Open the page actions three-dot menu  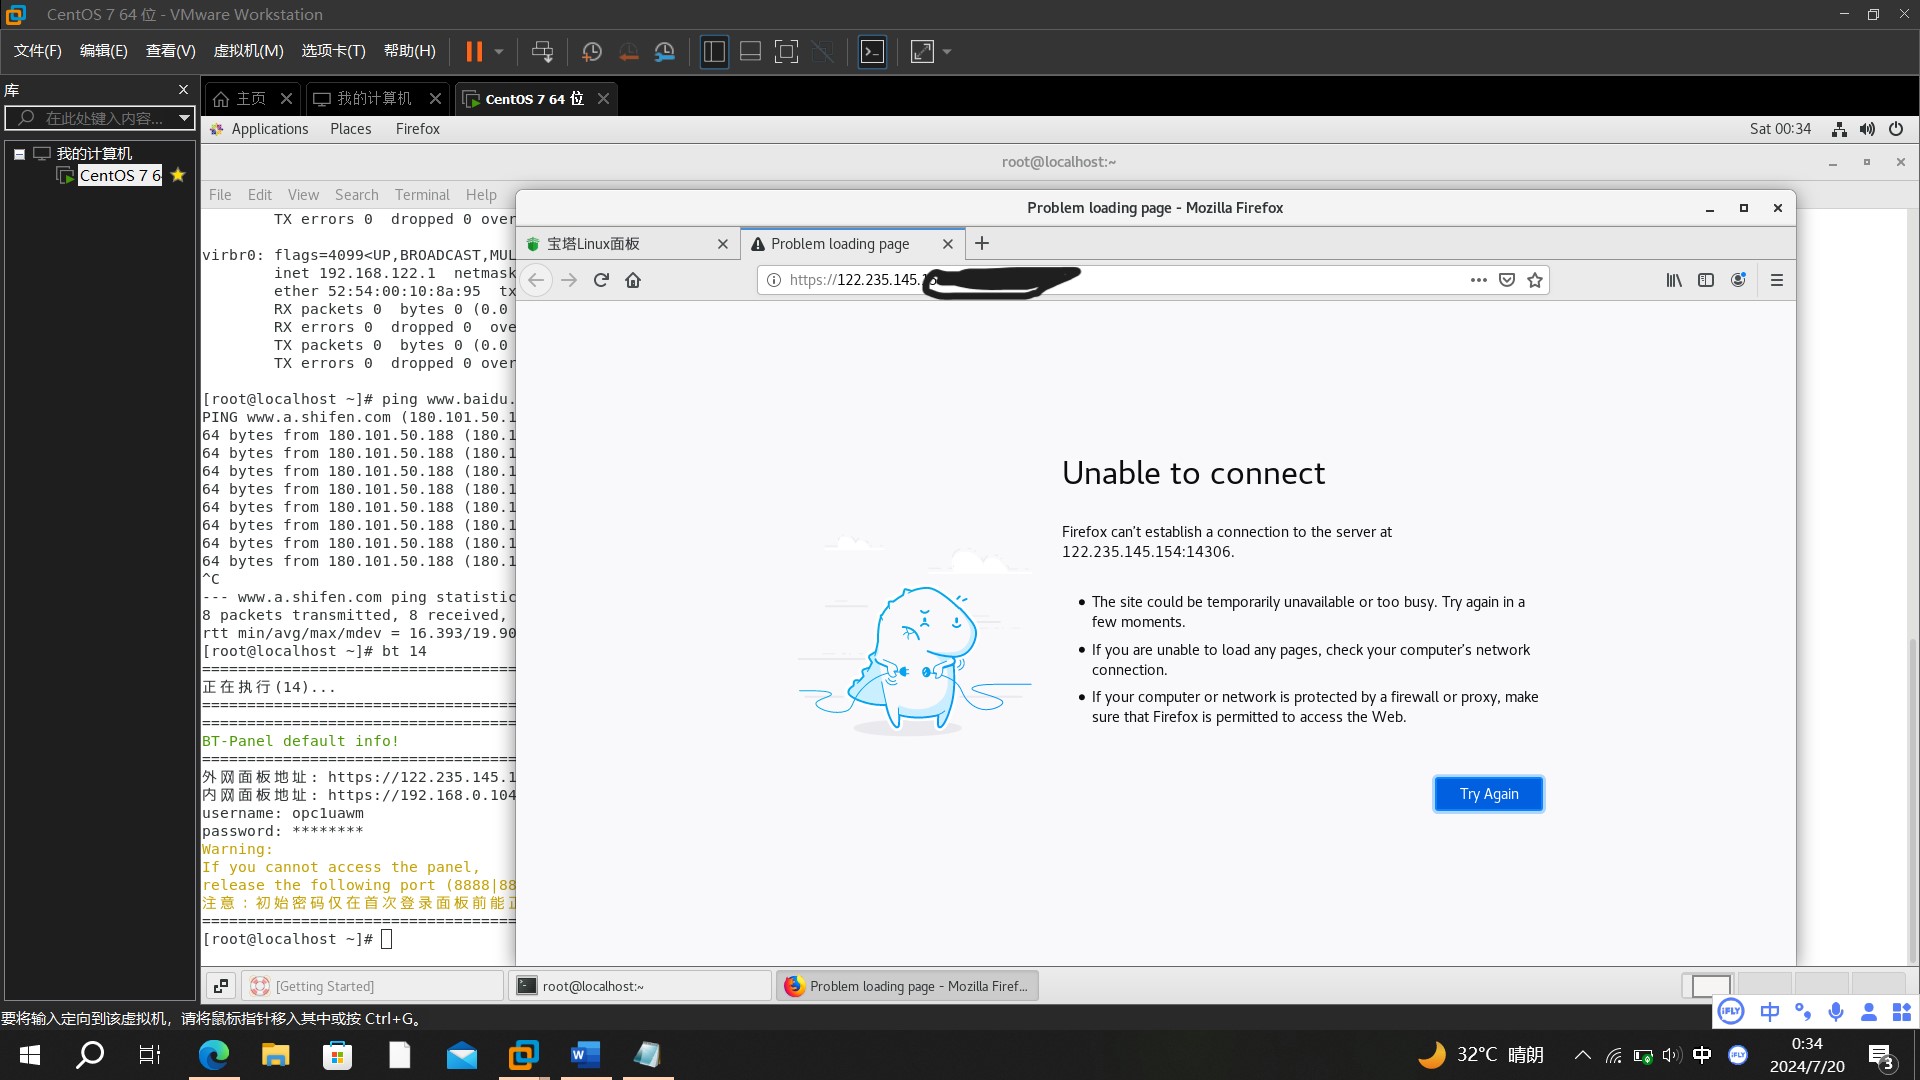coord(1478,280)
